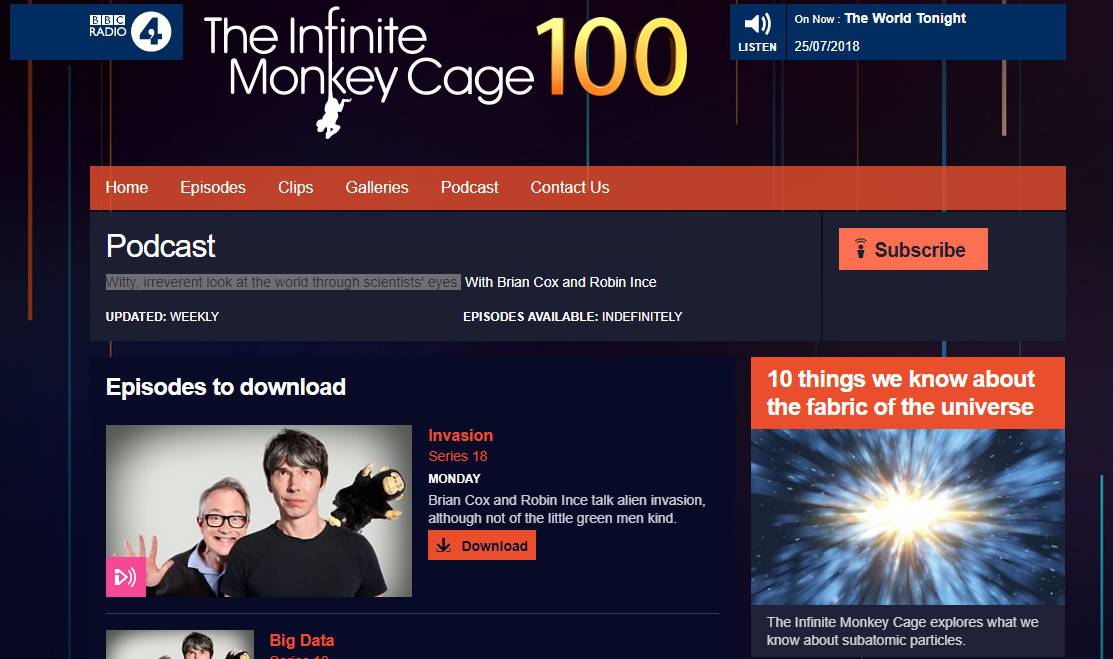Viewport: 1113px width, 659px height.
Task: Open the Big Data episode link
Action: 302,640
